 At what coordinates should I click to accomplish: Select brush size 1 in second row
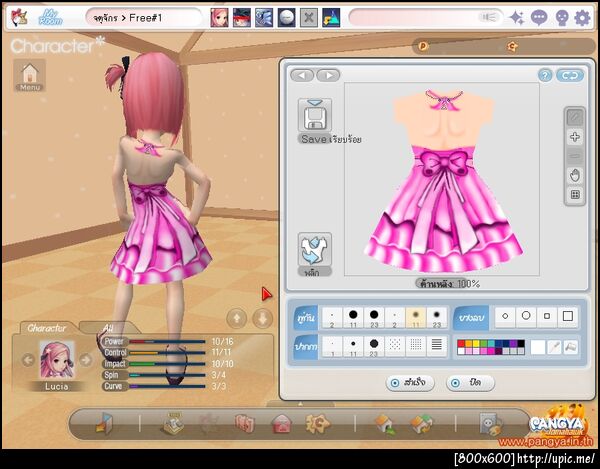pos(332,347)
